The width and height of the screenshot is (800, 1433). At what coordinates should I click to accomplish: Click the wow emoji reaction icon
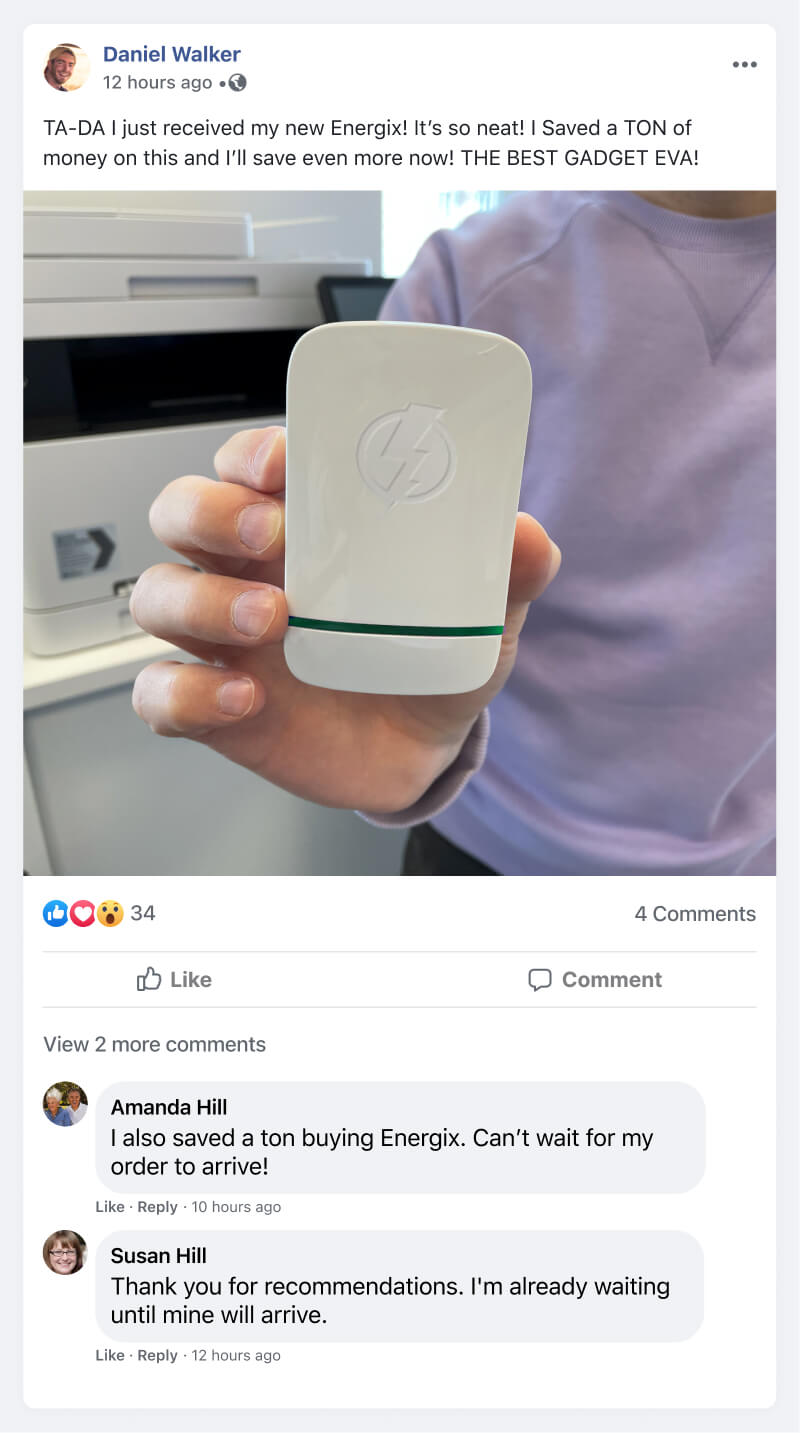pyautogui.click(x=109, y=913)
